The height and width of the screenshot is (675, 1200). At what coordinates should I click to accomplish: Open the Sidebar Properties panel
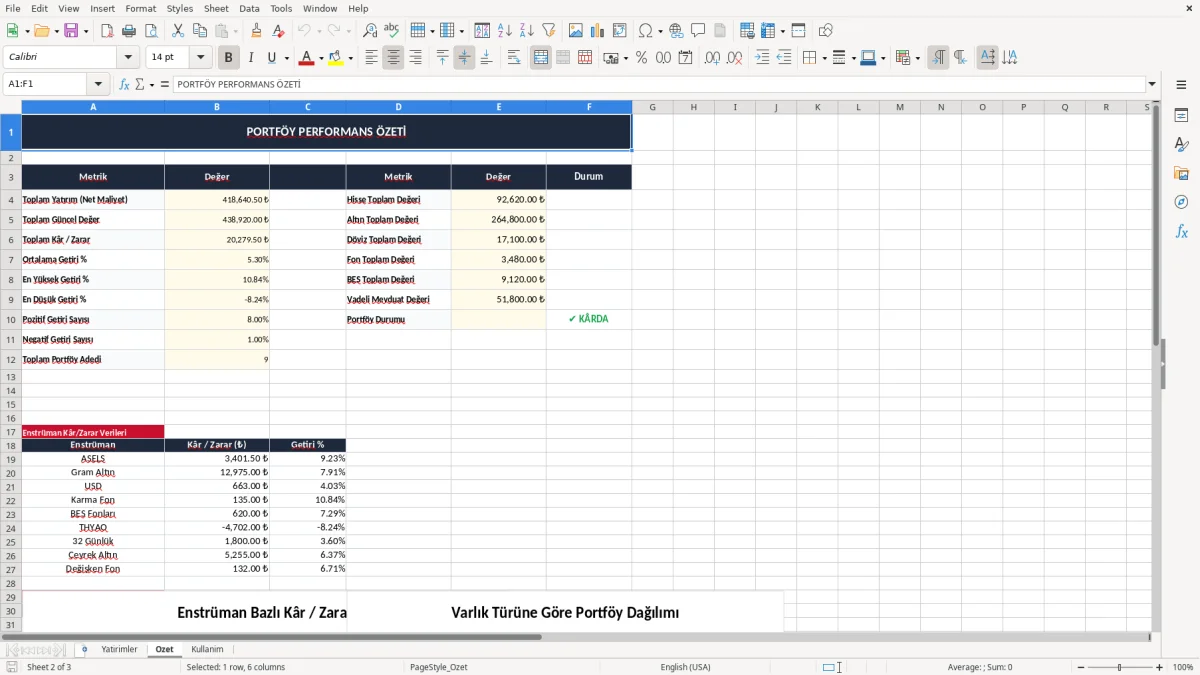(1181, 115)
